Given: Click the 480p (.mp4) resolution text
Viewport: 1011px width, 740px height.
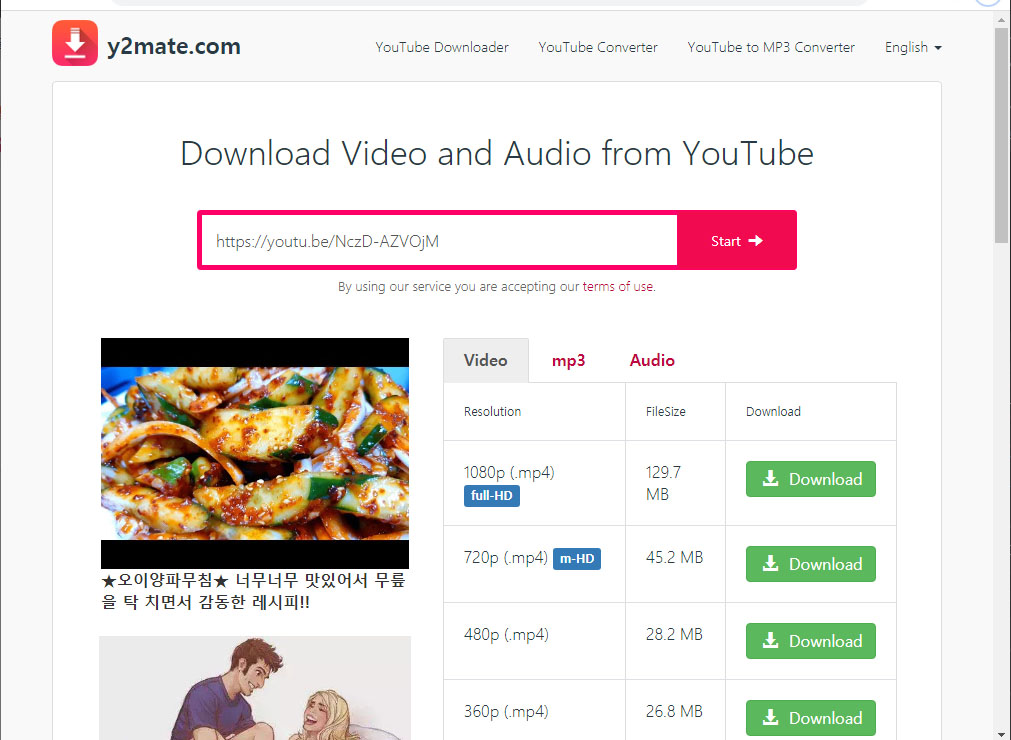Looking at the screenshot, I should click(x=506, y=635).
